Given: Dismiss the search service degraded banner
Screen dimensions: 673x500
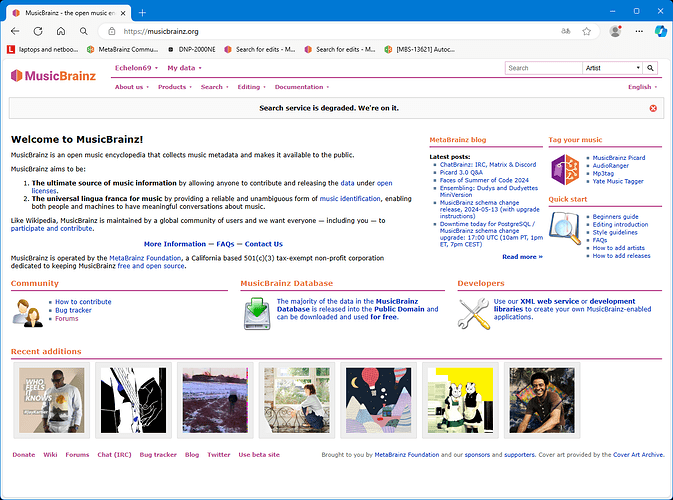Looking at the screenshot, I should (x=653, y=108).
